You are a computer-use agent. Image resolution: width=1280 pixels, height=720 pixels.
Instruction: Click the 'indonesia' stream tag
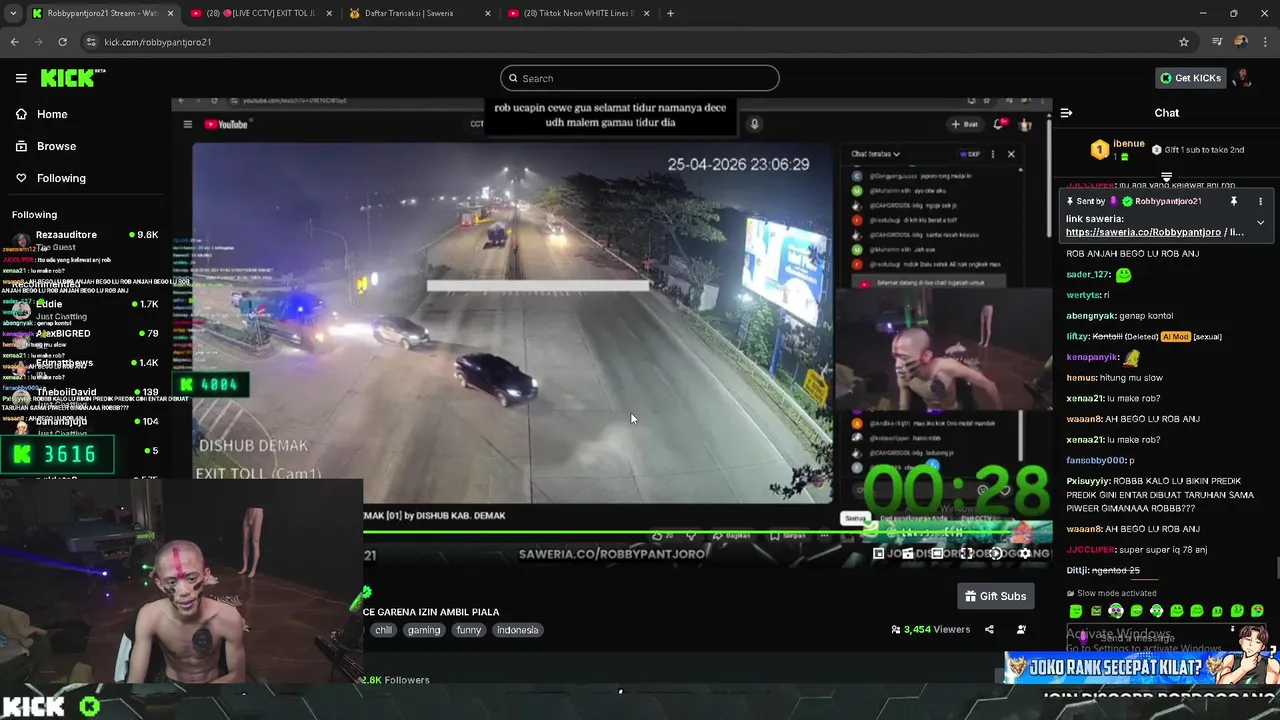[x=518, y=630]
